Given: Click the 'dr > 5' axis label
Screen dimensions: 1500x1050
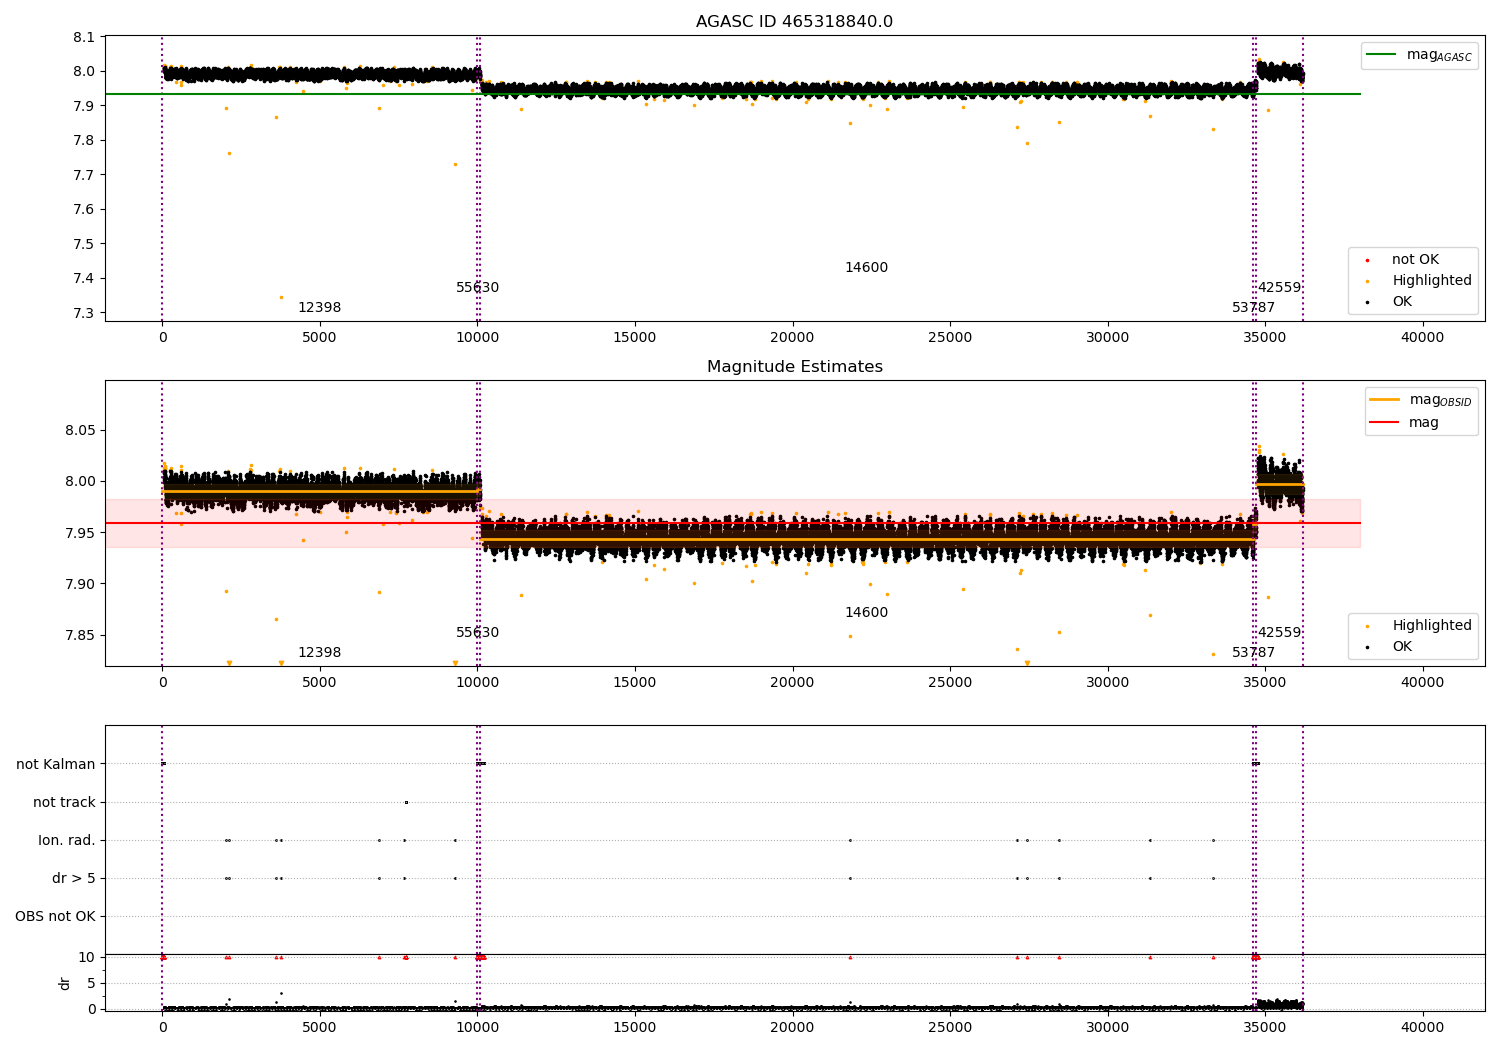Looking at the screenshot, I should pos(74,878).
